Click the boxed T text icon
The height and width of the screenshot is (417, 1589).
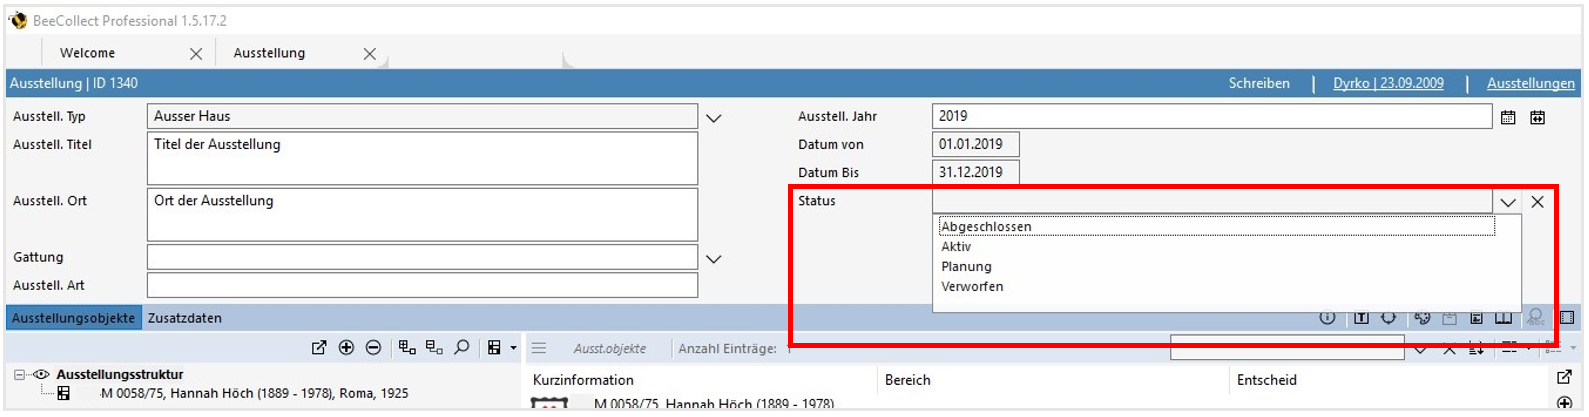coord(1361,318)
